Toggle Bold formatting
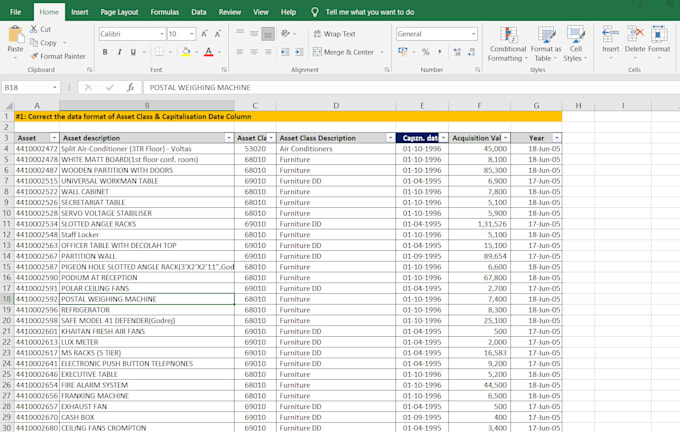Viewport: 680px width, 432px height. pos(105,52)
